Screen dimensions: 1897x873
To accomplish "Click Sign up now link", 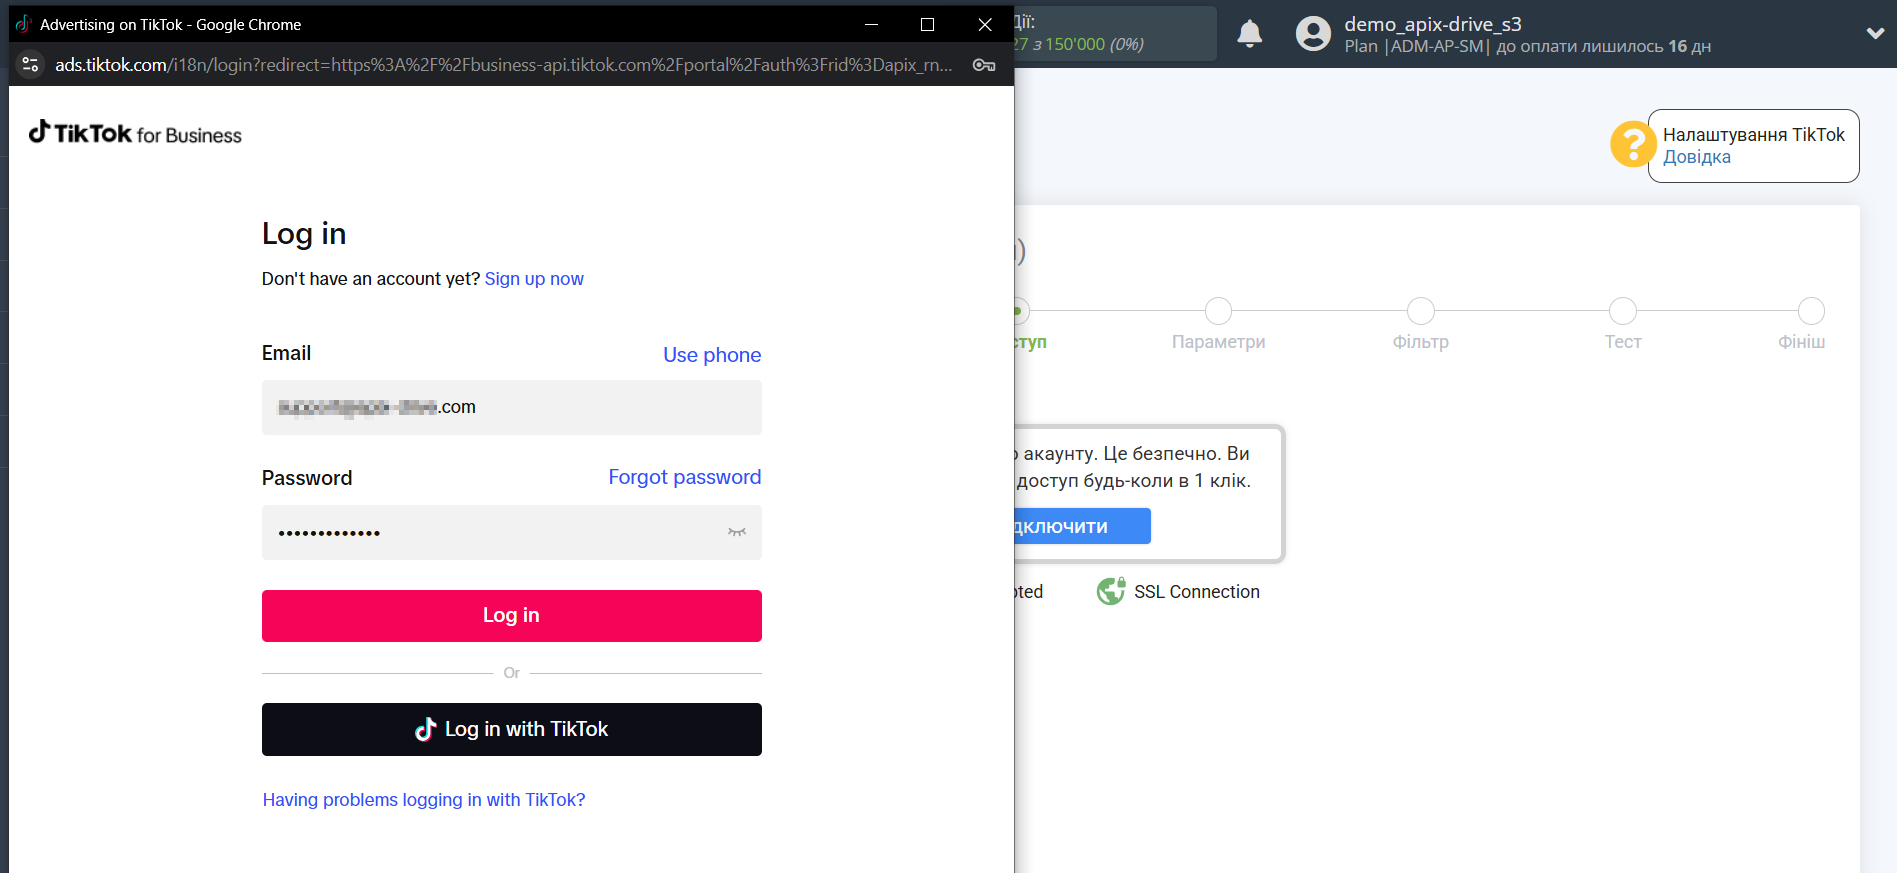I will tap(534, 279).
